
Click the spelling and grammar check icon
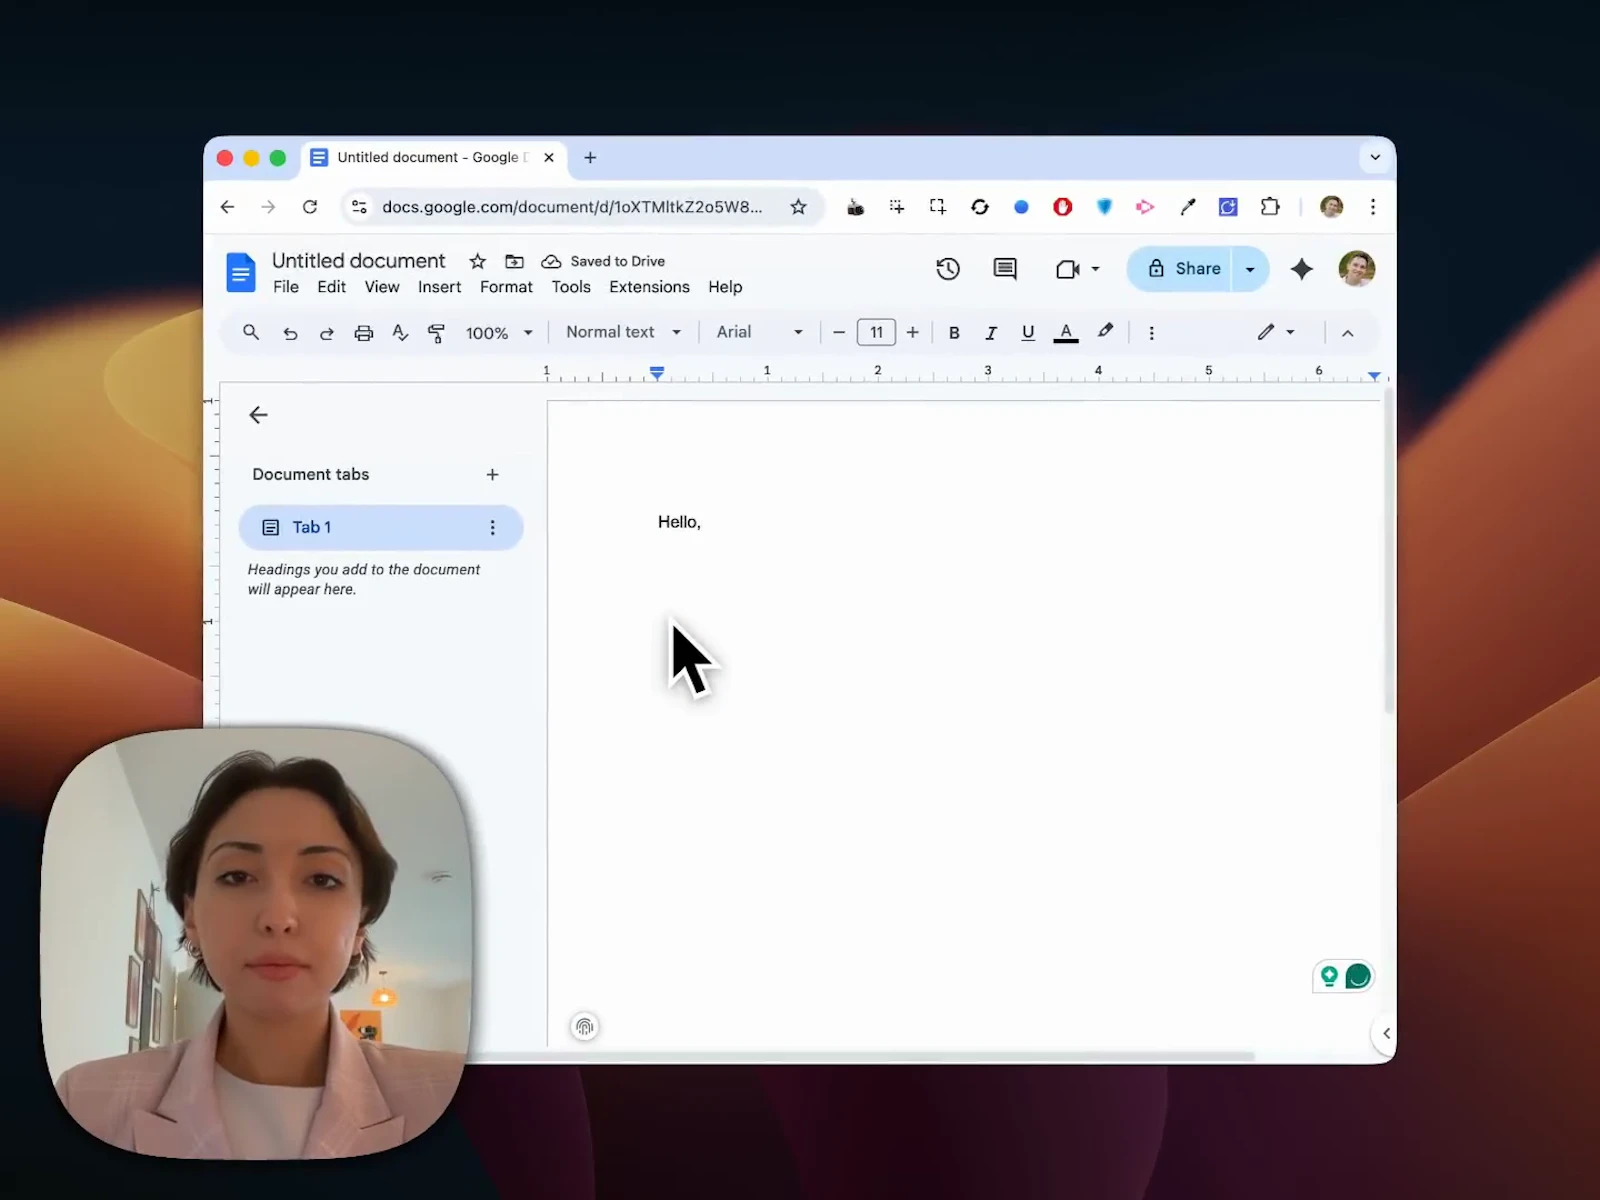[400, 333]
